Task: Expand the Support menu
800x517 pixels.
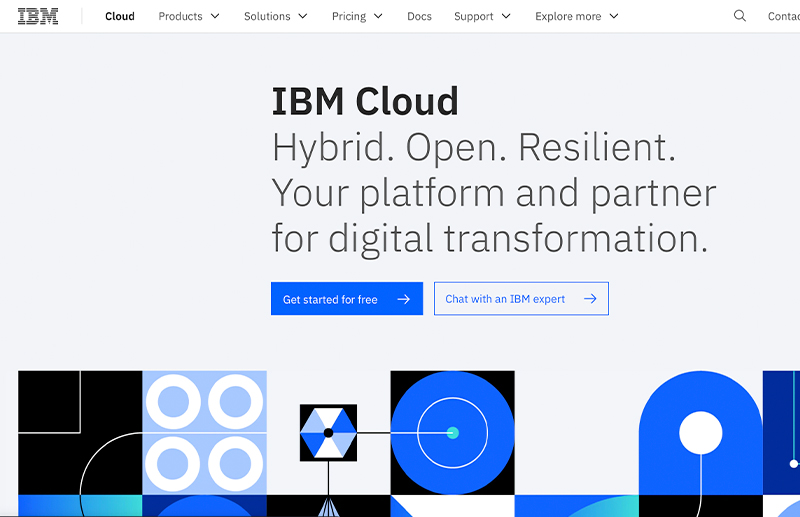Action: [482, 16]
